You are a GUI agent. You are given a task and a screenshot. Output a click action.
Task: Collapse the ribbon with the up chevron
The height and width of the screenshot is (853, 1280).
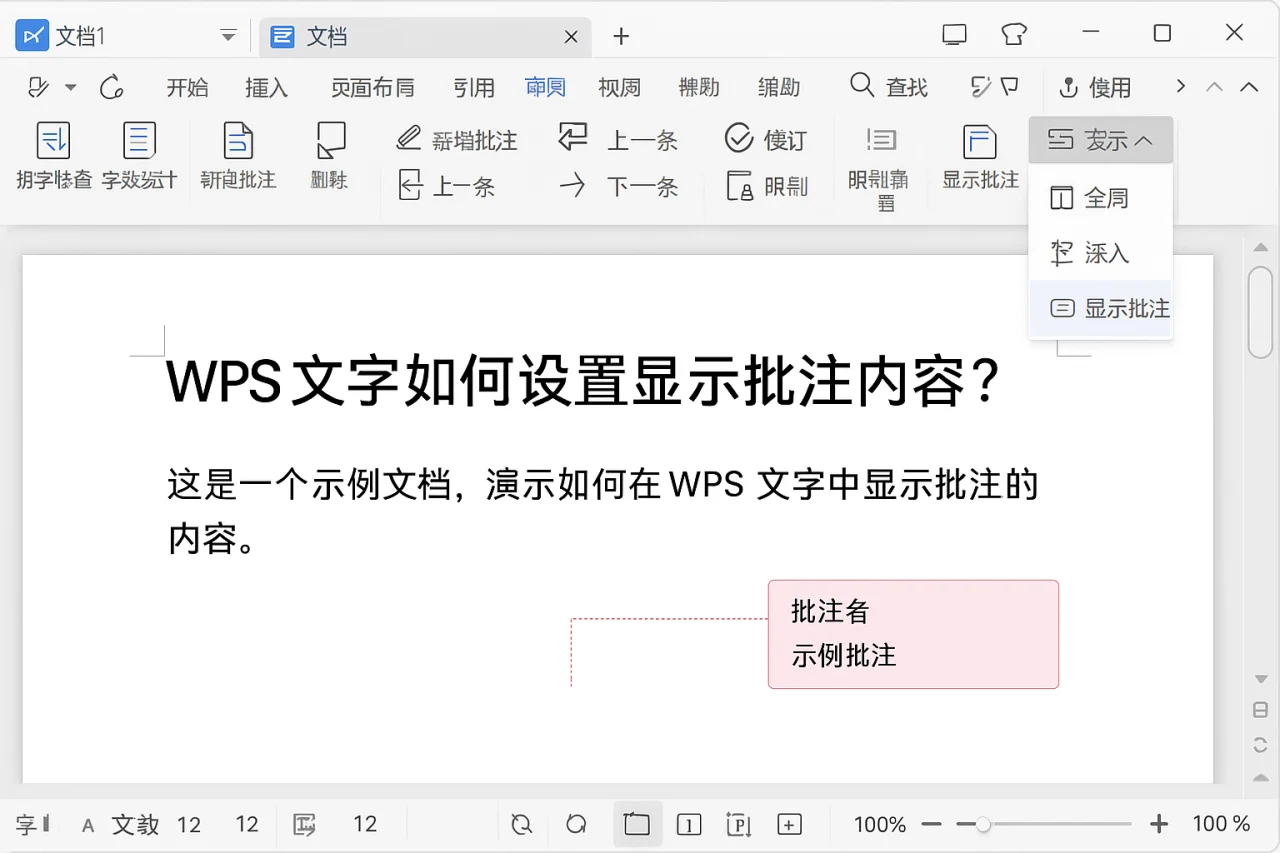1248,87
